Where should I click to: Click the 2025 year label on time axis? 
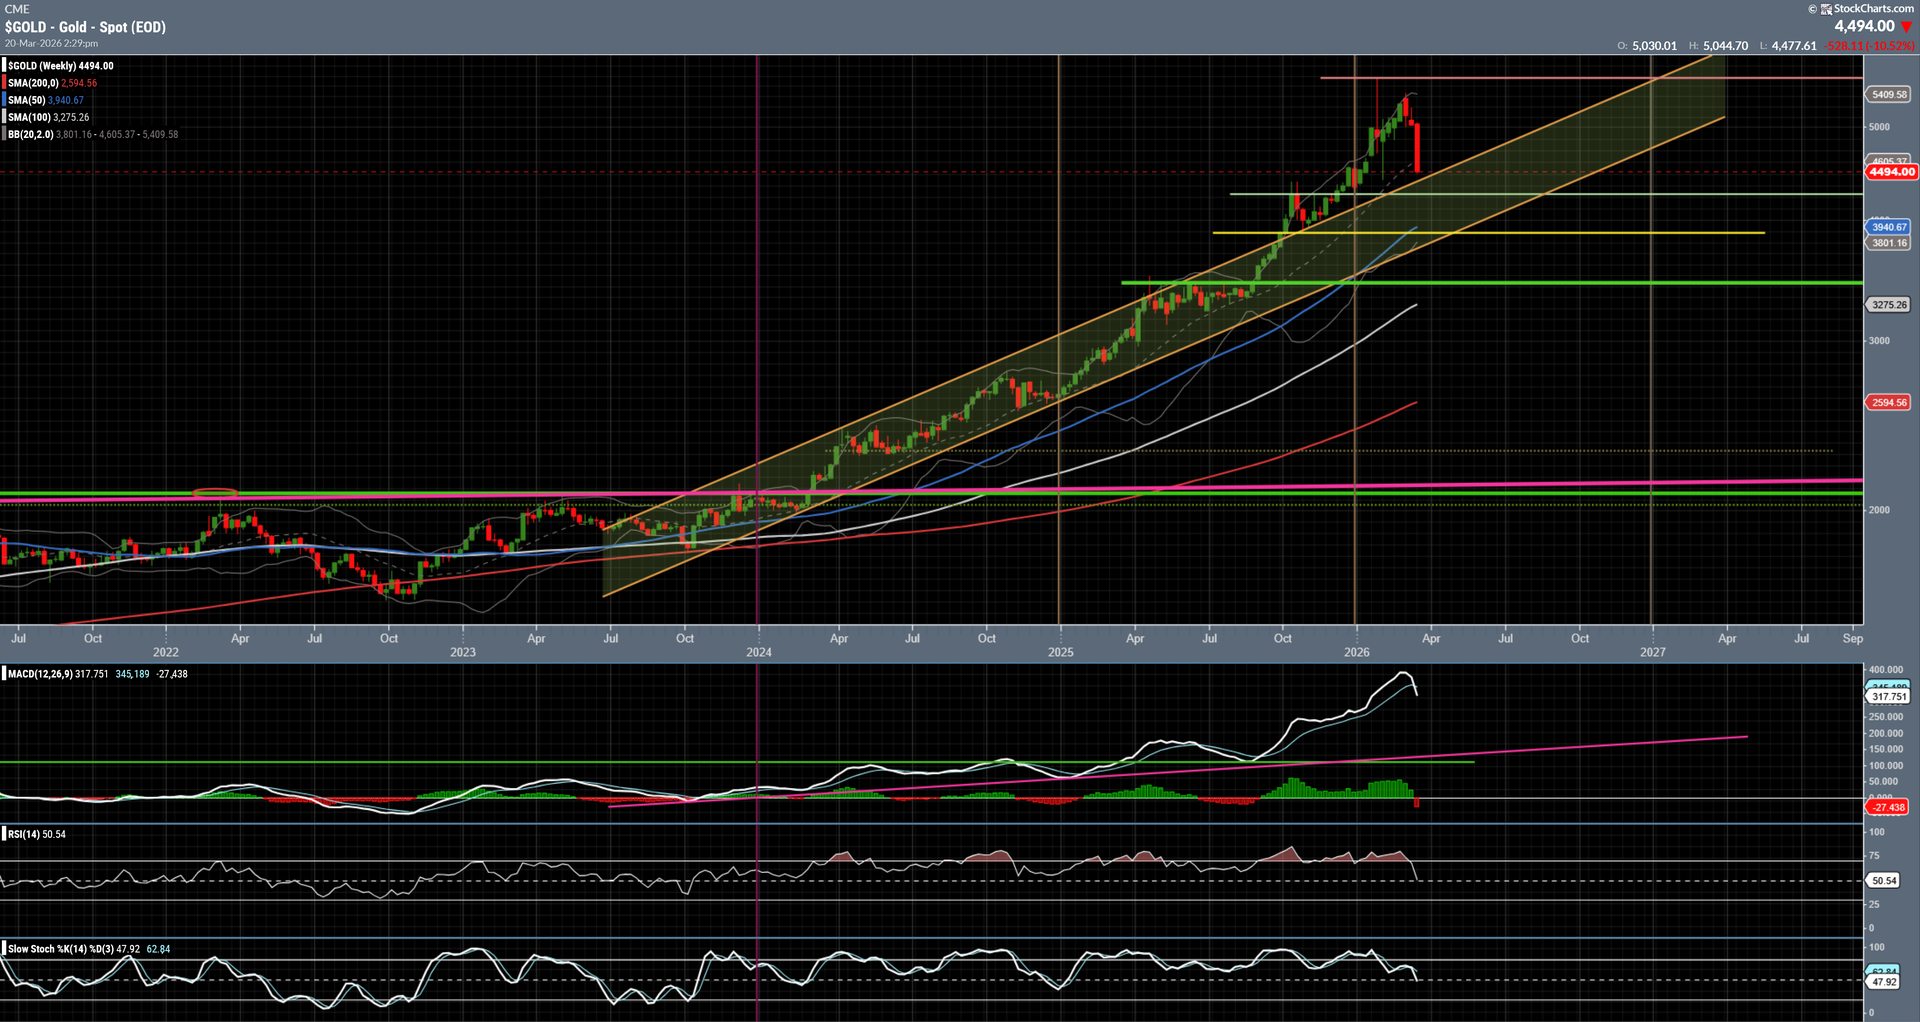[x=1060, y=652]
